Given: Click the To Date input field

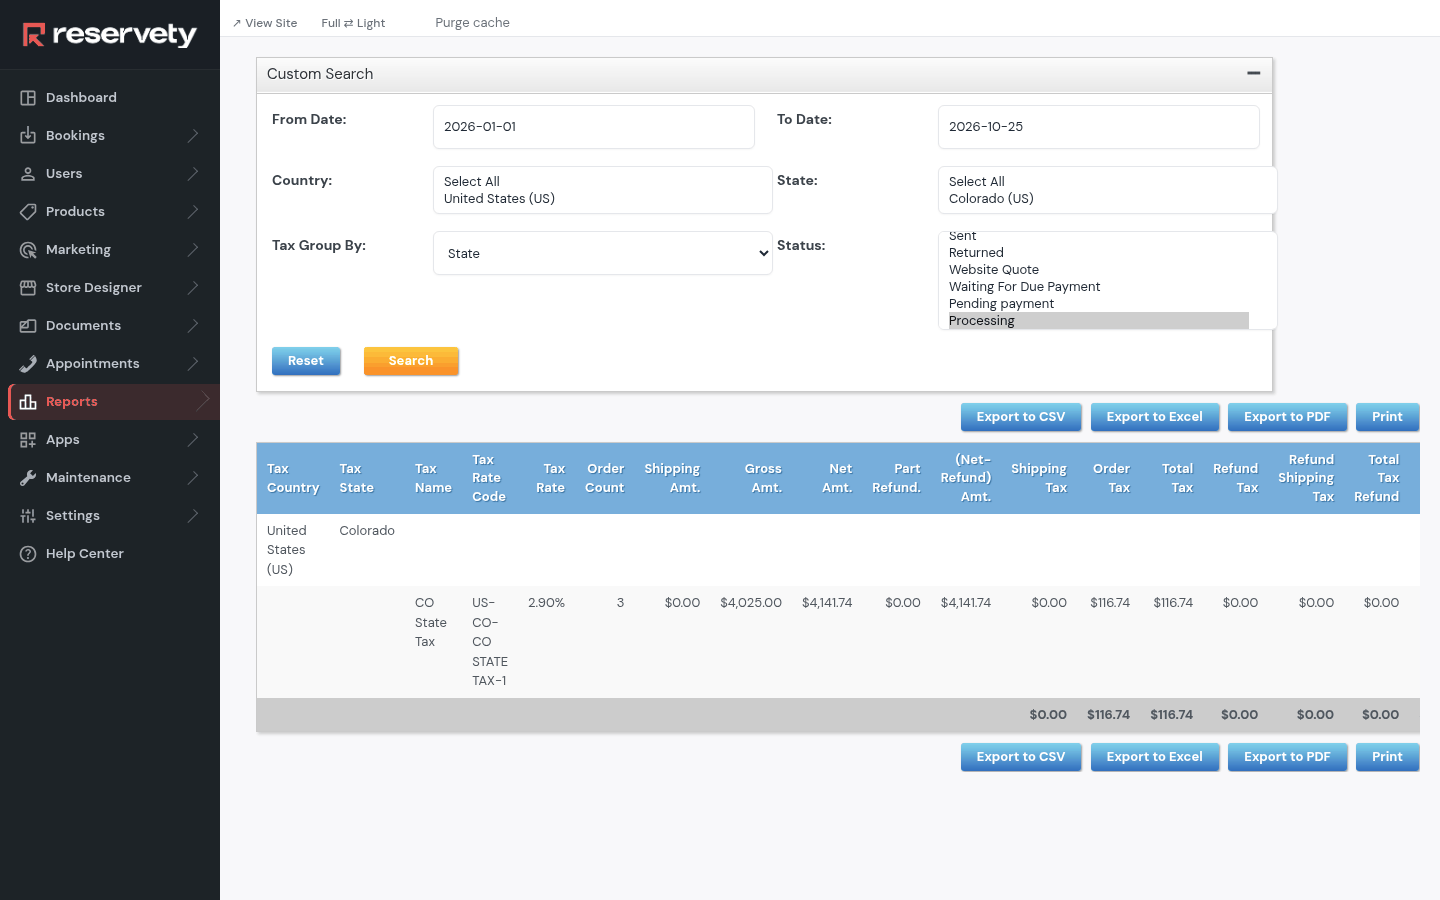Looking at the screenshot, I should coord(1099,127).
